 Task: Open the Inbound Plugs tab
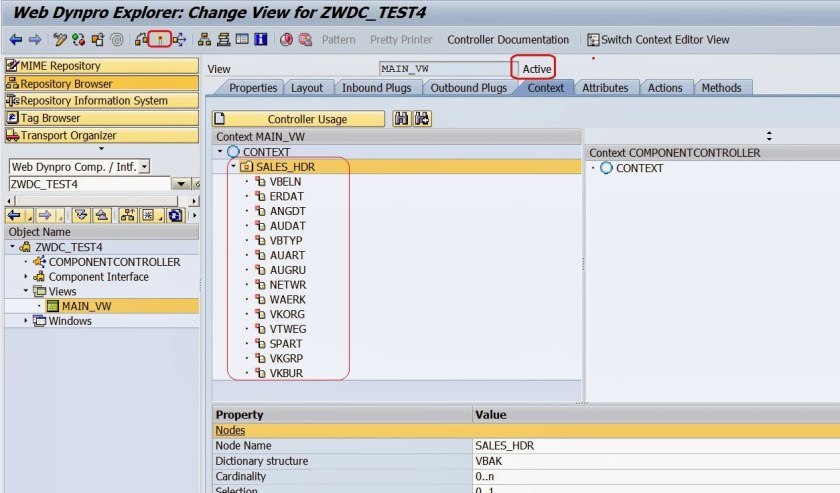point(377,88)
